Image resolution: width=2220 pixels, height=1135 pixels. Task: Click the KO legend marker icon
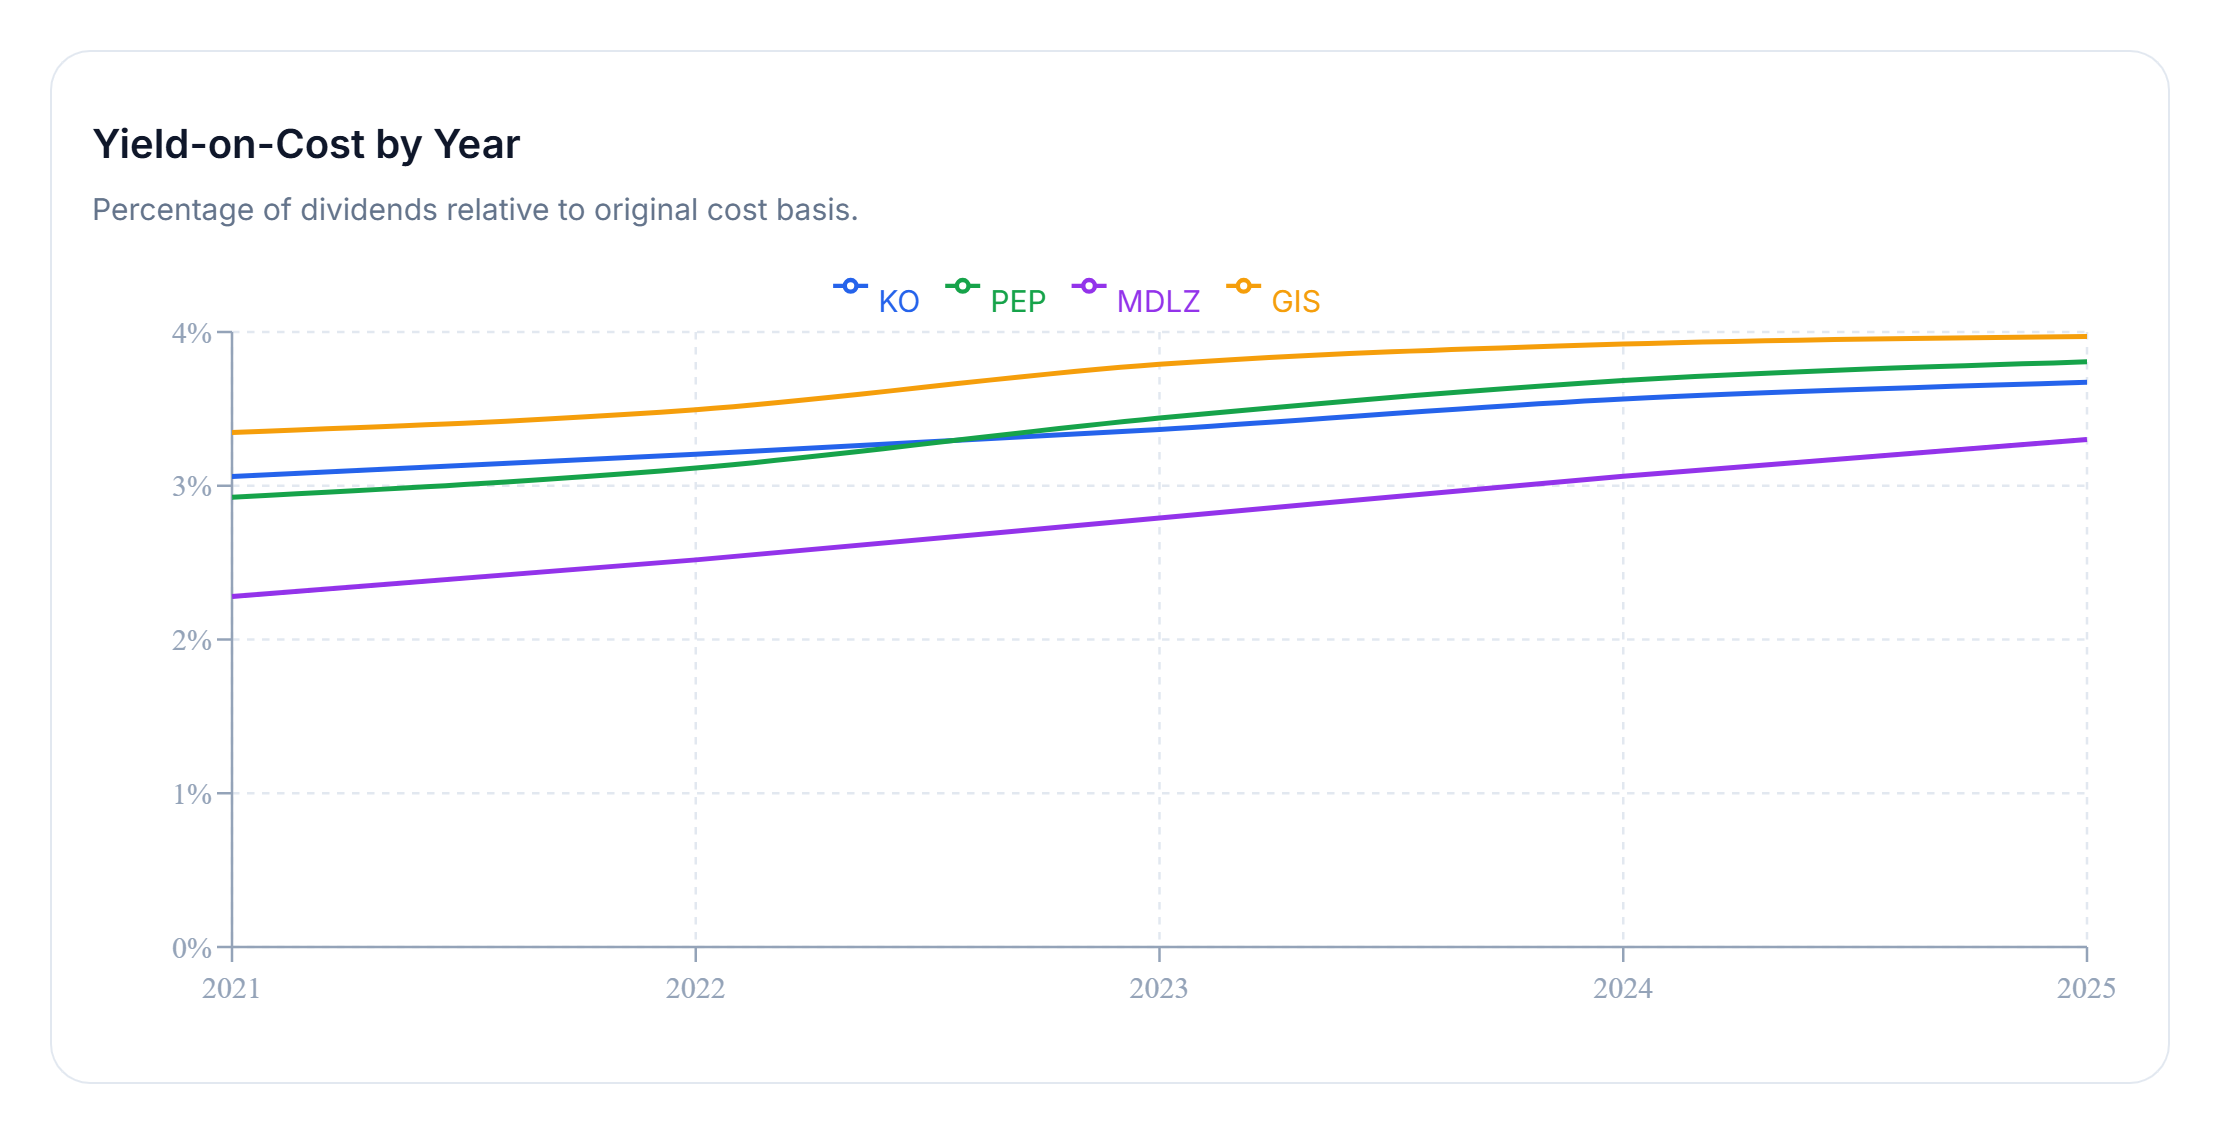(850, 287)
